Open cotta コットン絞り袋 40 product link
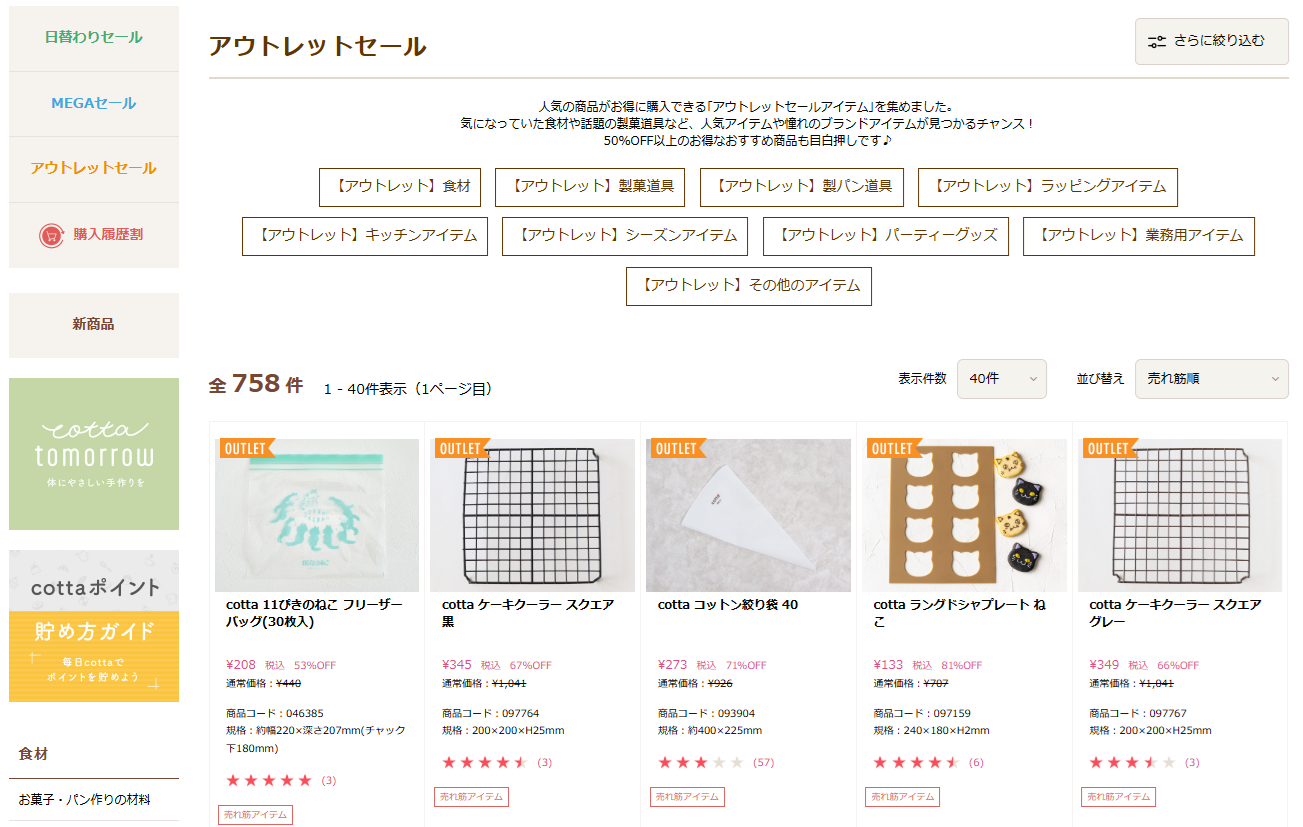This screenshot has width=1303, height=827. coord(727,605)
